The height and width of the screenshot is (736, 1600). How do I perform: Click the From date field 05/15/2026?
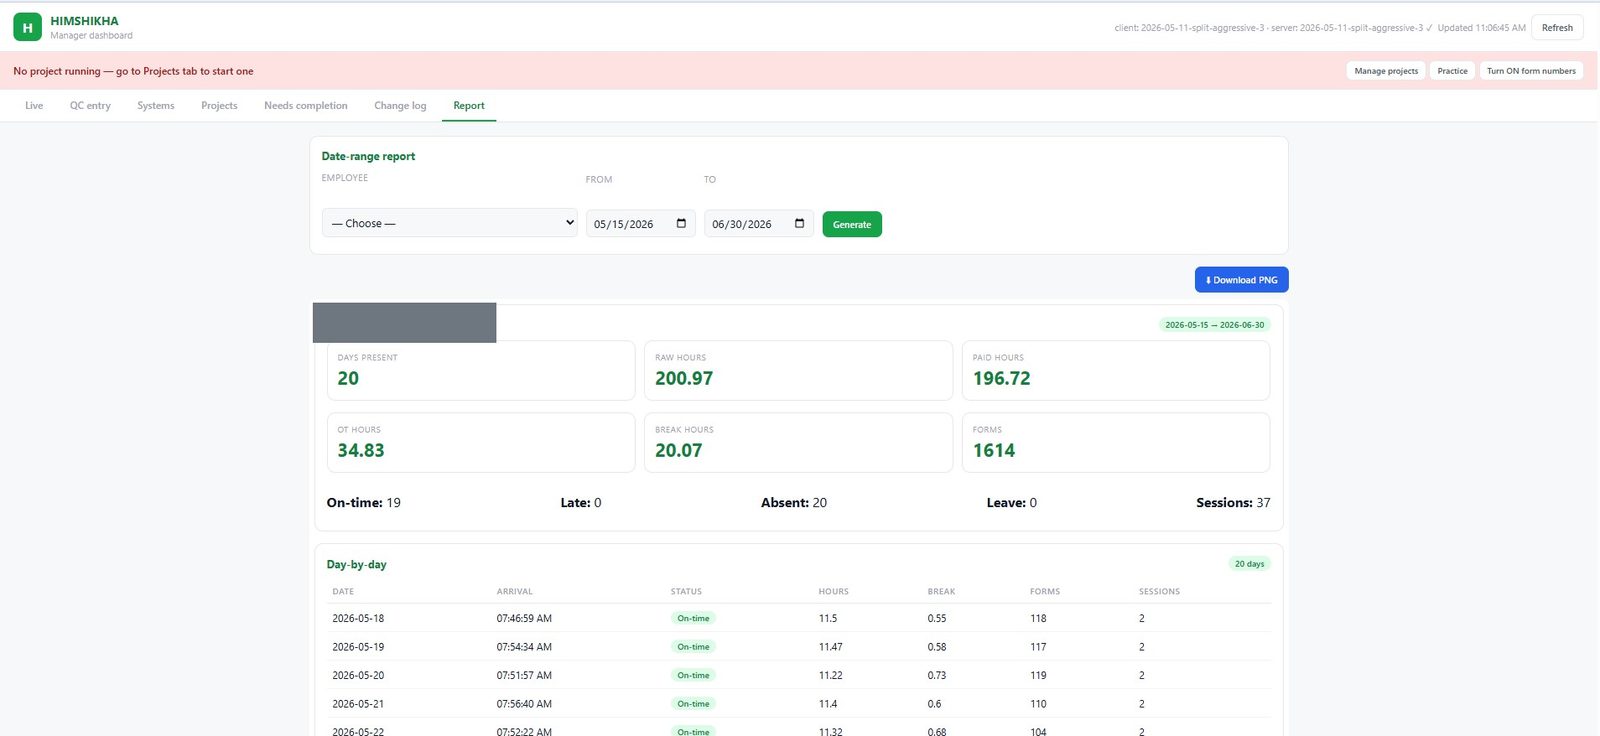coord(640,224)
